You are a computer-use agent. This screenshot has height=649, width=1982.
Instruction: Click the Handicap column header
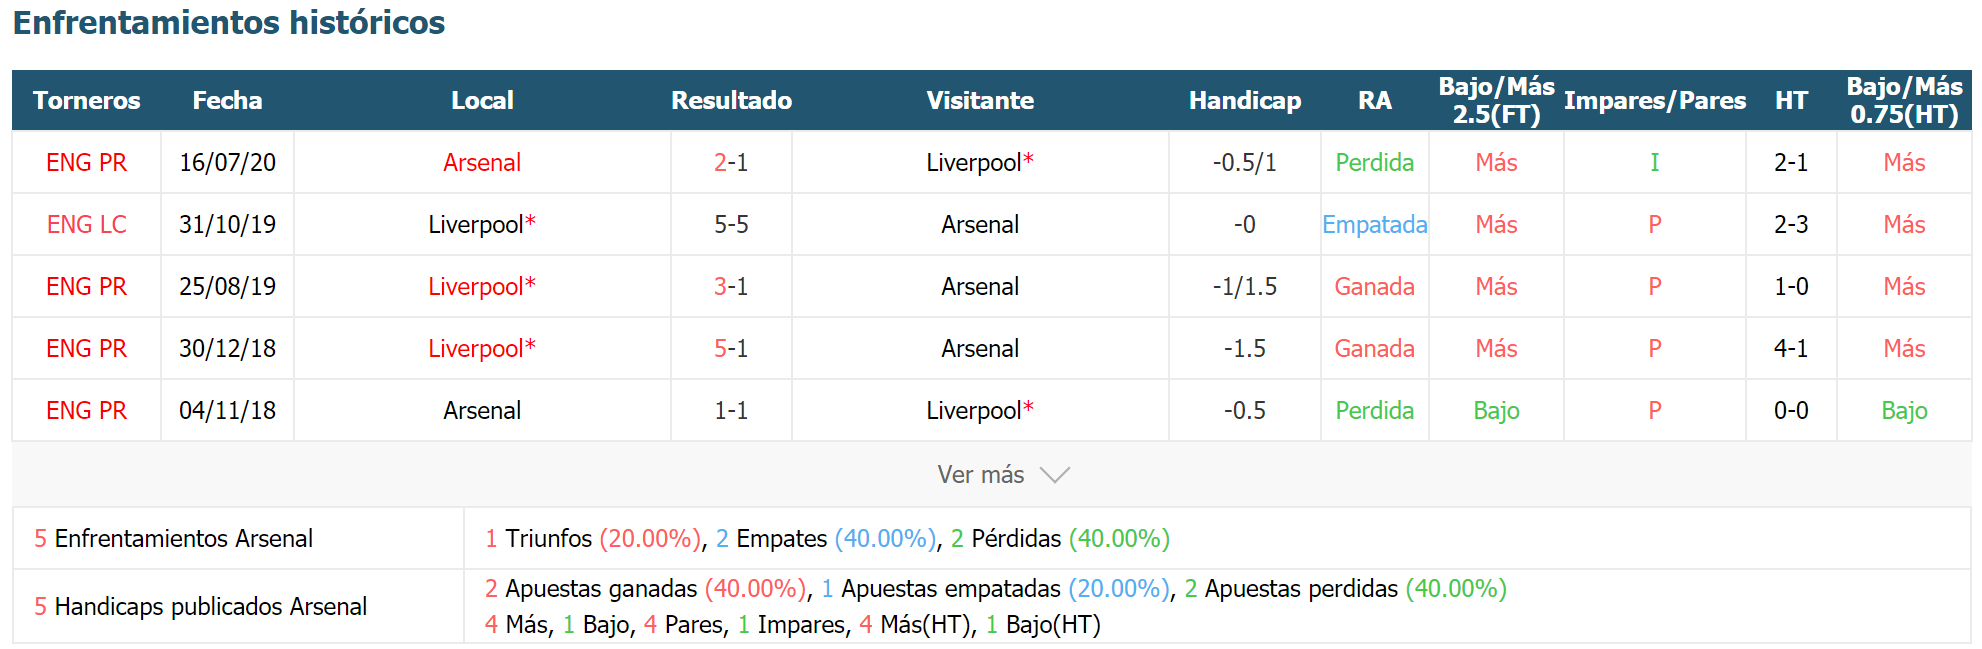pos(1245,100)
